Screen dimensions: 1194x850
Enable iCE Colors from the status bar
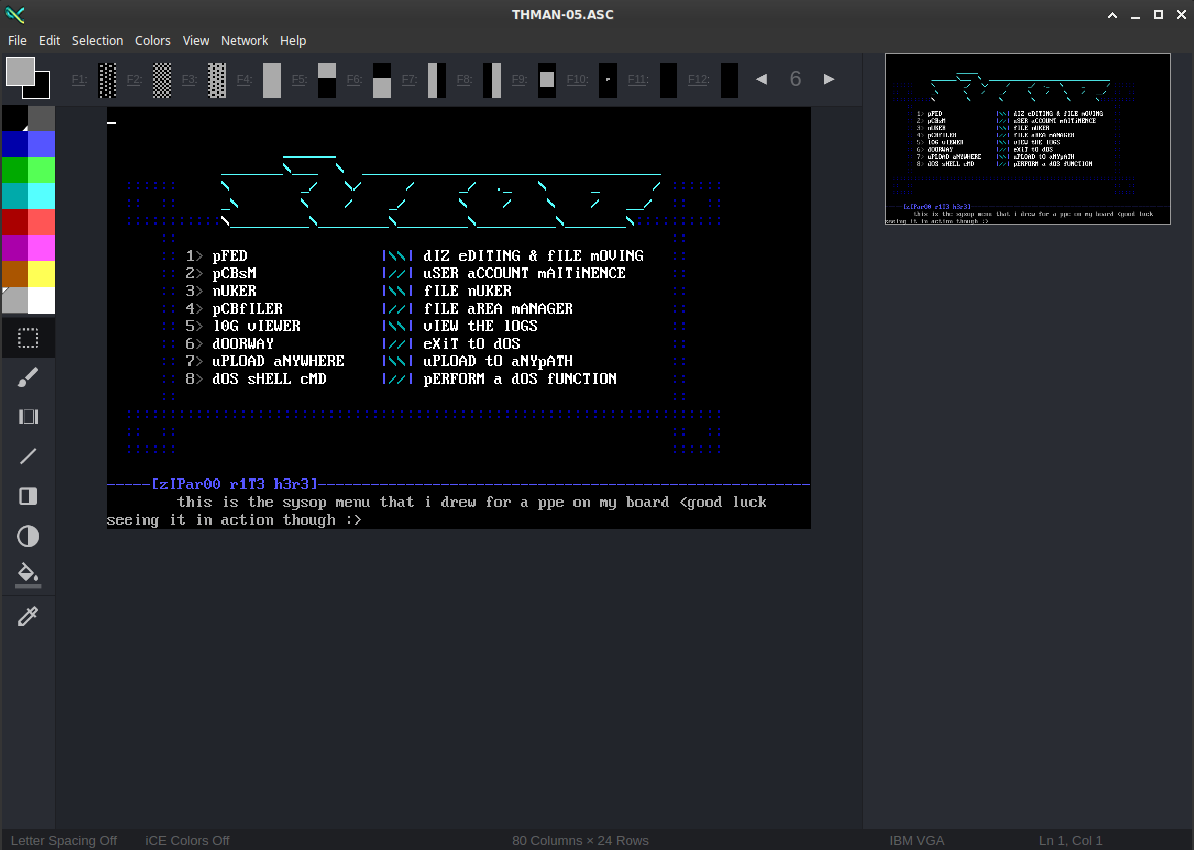point(187,840)
